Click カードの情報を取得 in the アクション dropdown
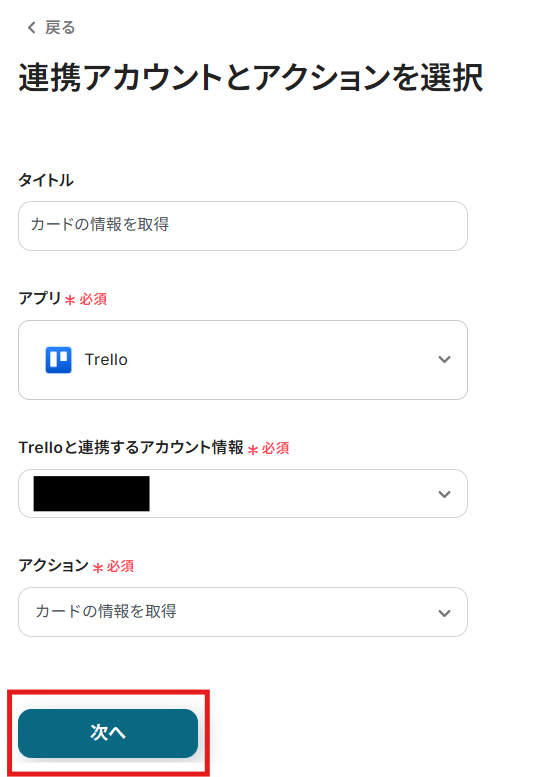This screenshot has height=777, width=538. click(x=106, y=611)
